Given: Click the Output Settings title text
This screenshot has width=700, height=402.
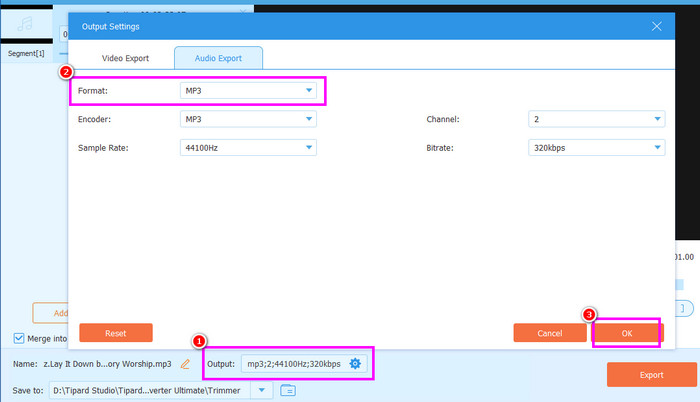Looking at the screenshot, I should [110, 27].
